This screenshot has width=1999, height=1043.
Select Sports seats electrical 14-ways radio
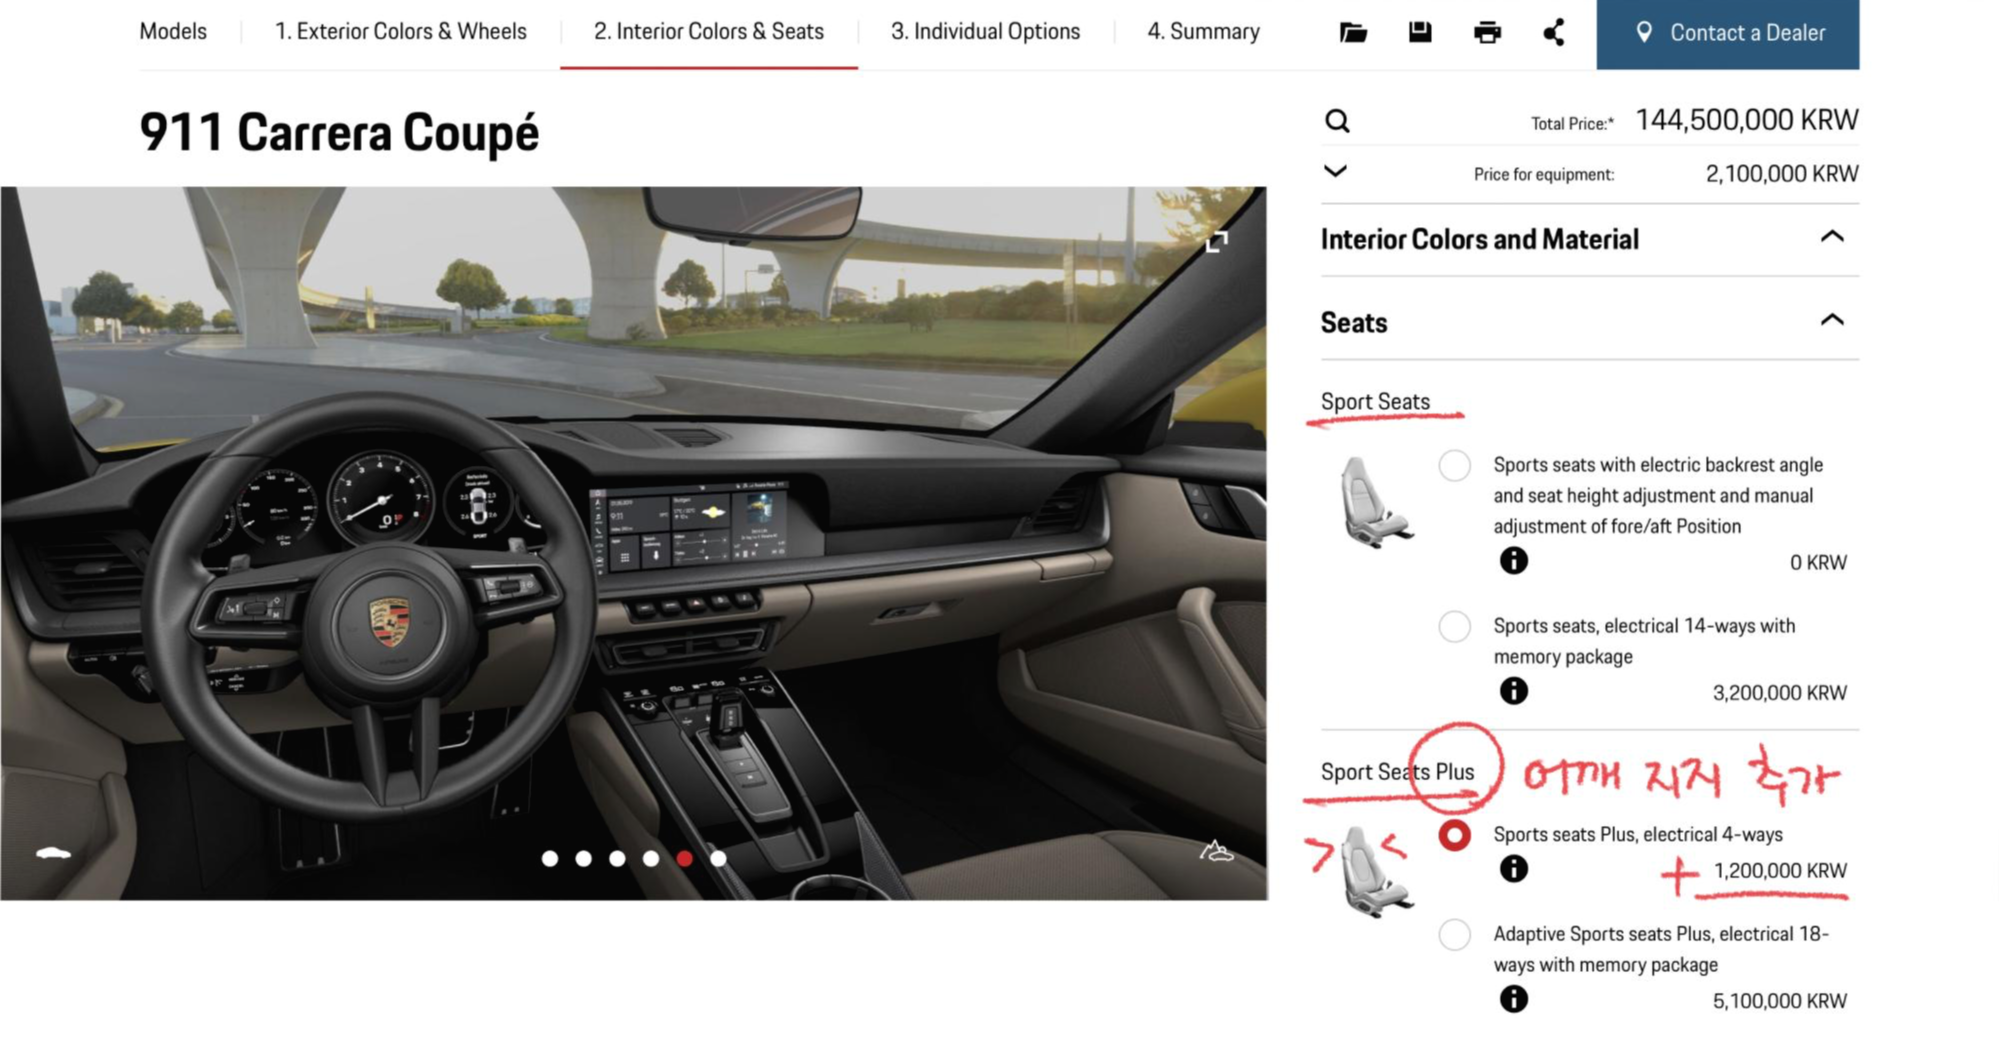click(1454, 626)
